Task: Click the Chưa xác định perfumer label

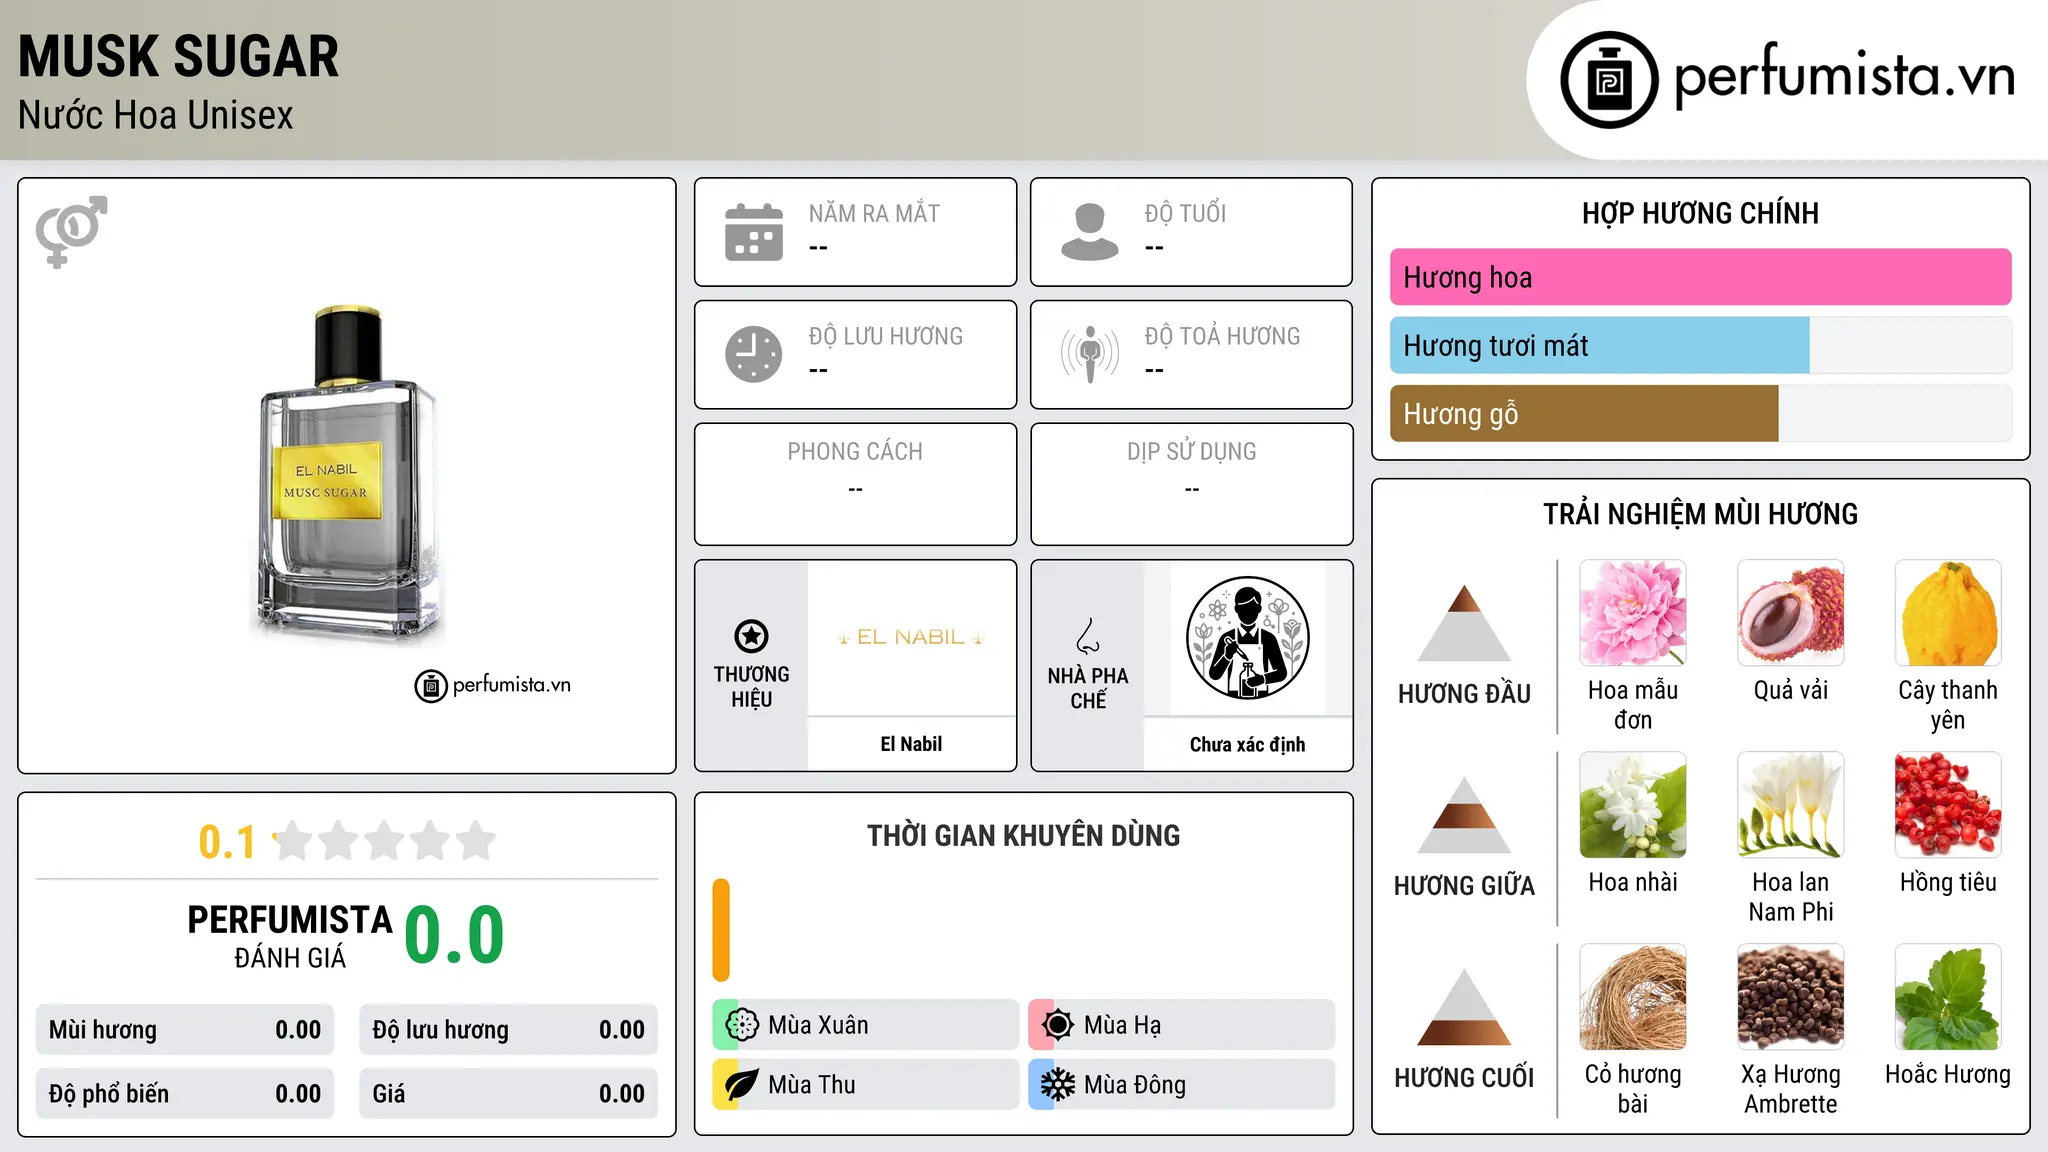Action: (x=1247, y=744)
